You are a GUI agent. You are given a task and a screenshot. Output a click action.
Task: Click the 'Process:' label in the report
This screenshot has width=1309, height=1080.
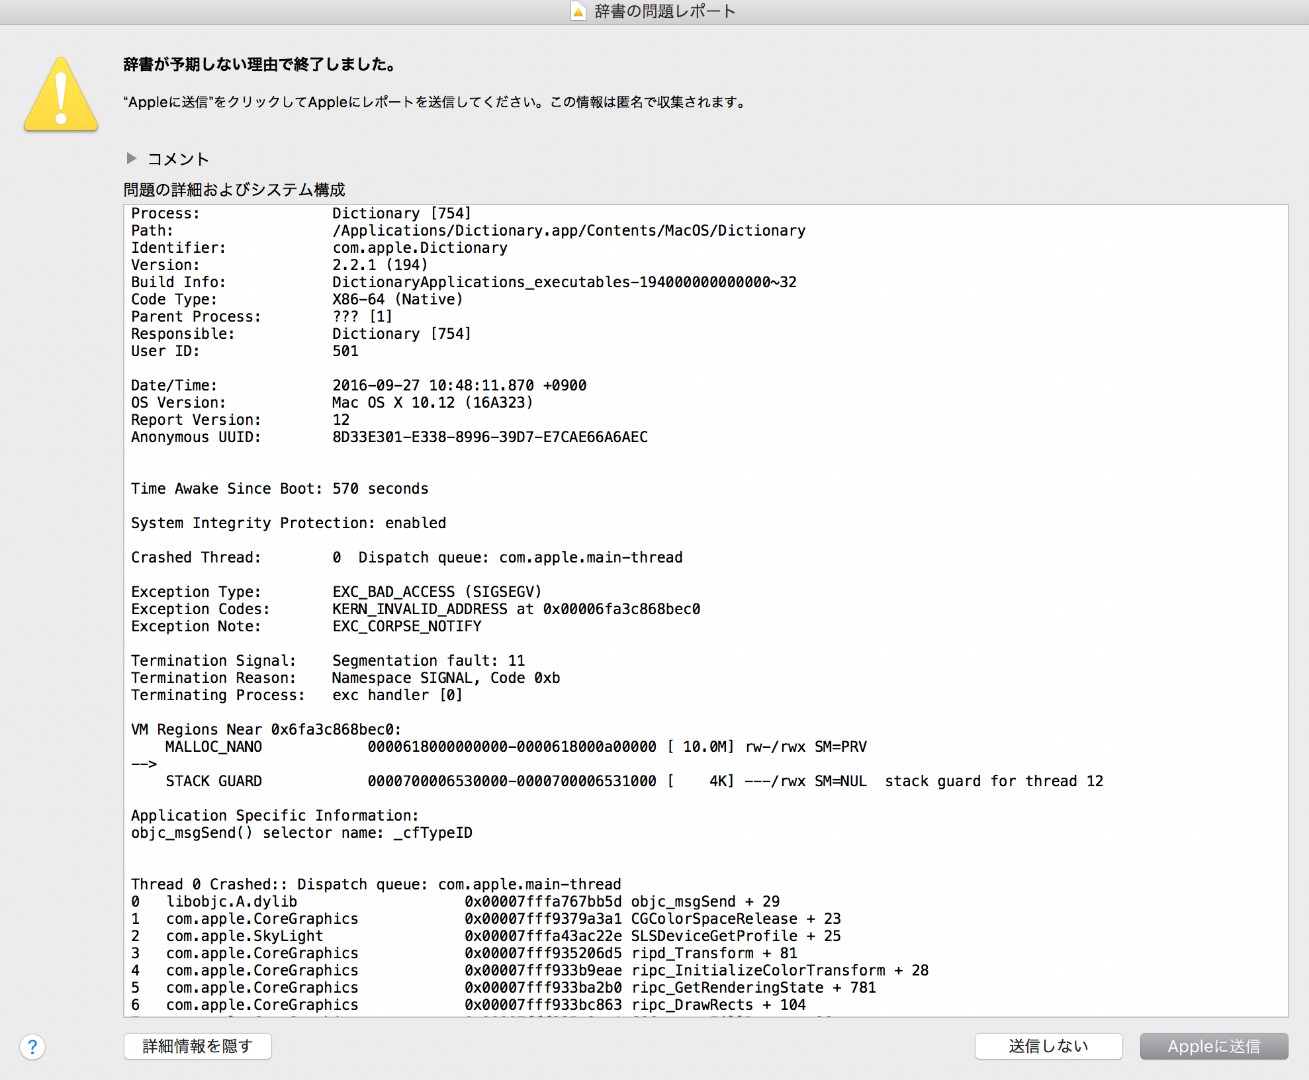pos(165,213)
